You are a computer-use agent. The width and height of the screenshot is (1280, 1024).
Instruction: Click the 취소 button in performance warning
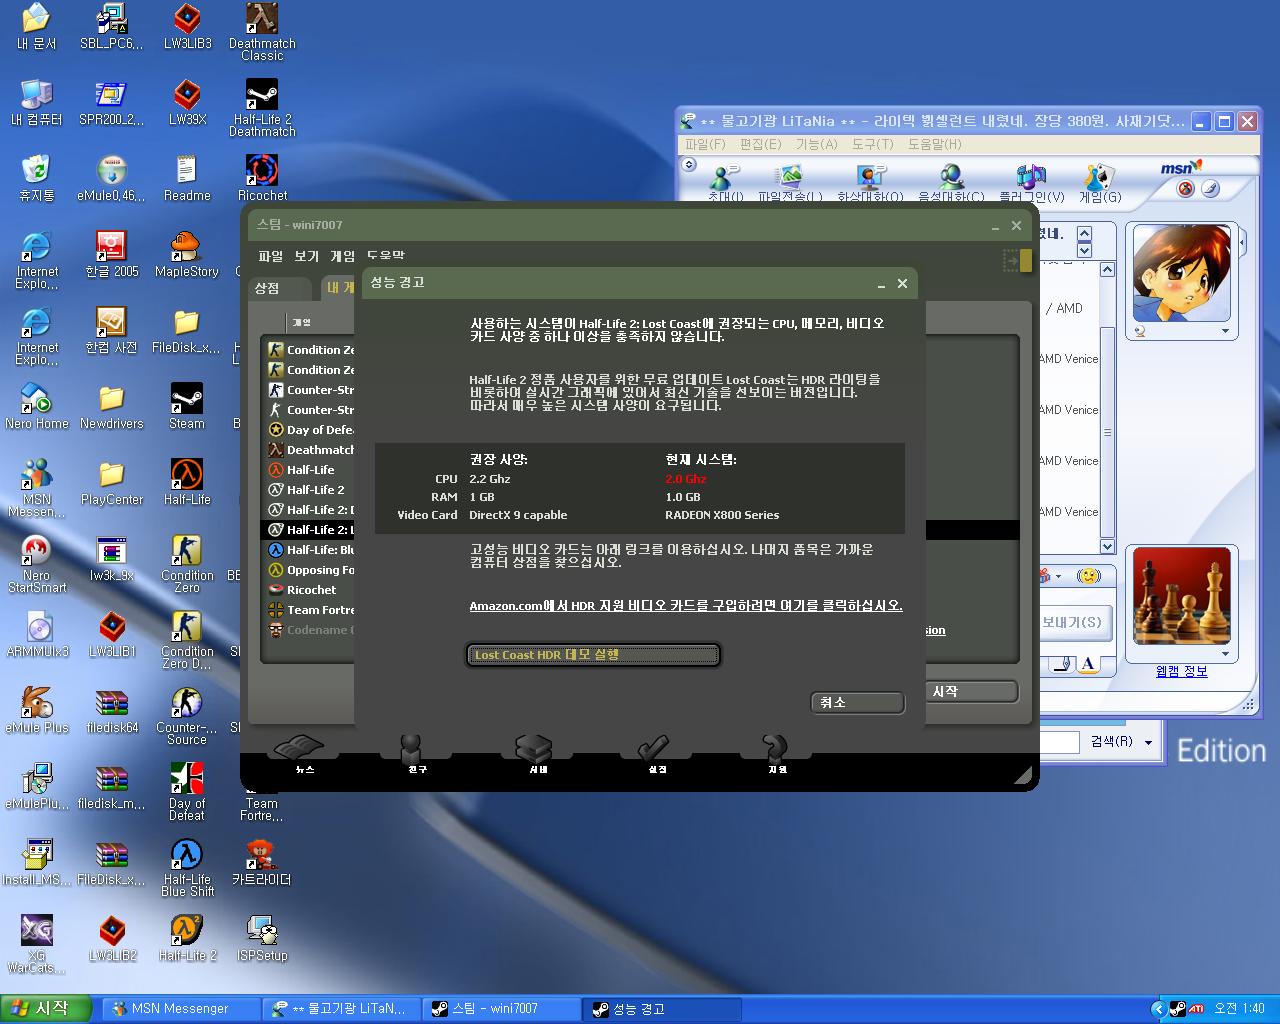[x=856, y=703]
